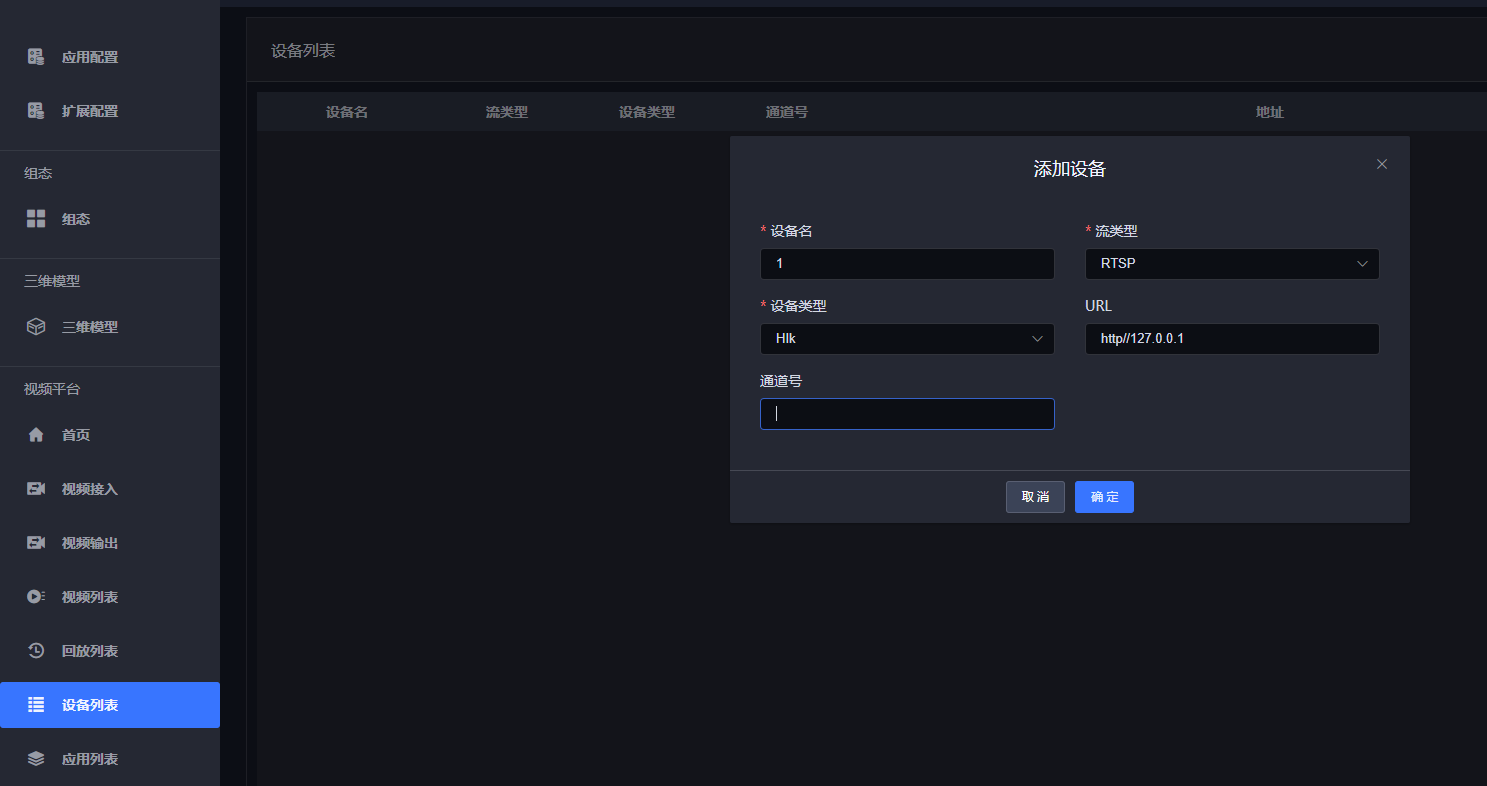Click the 视频列表 play-list icon
1487x786 pixels.
(36, 597)
